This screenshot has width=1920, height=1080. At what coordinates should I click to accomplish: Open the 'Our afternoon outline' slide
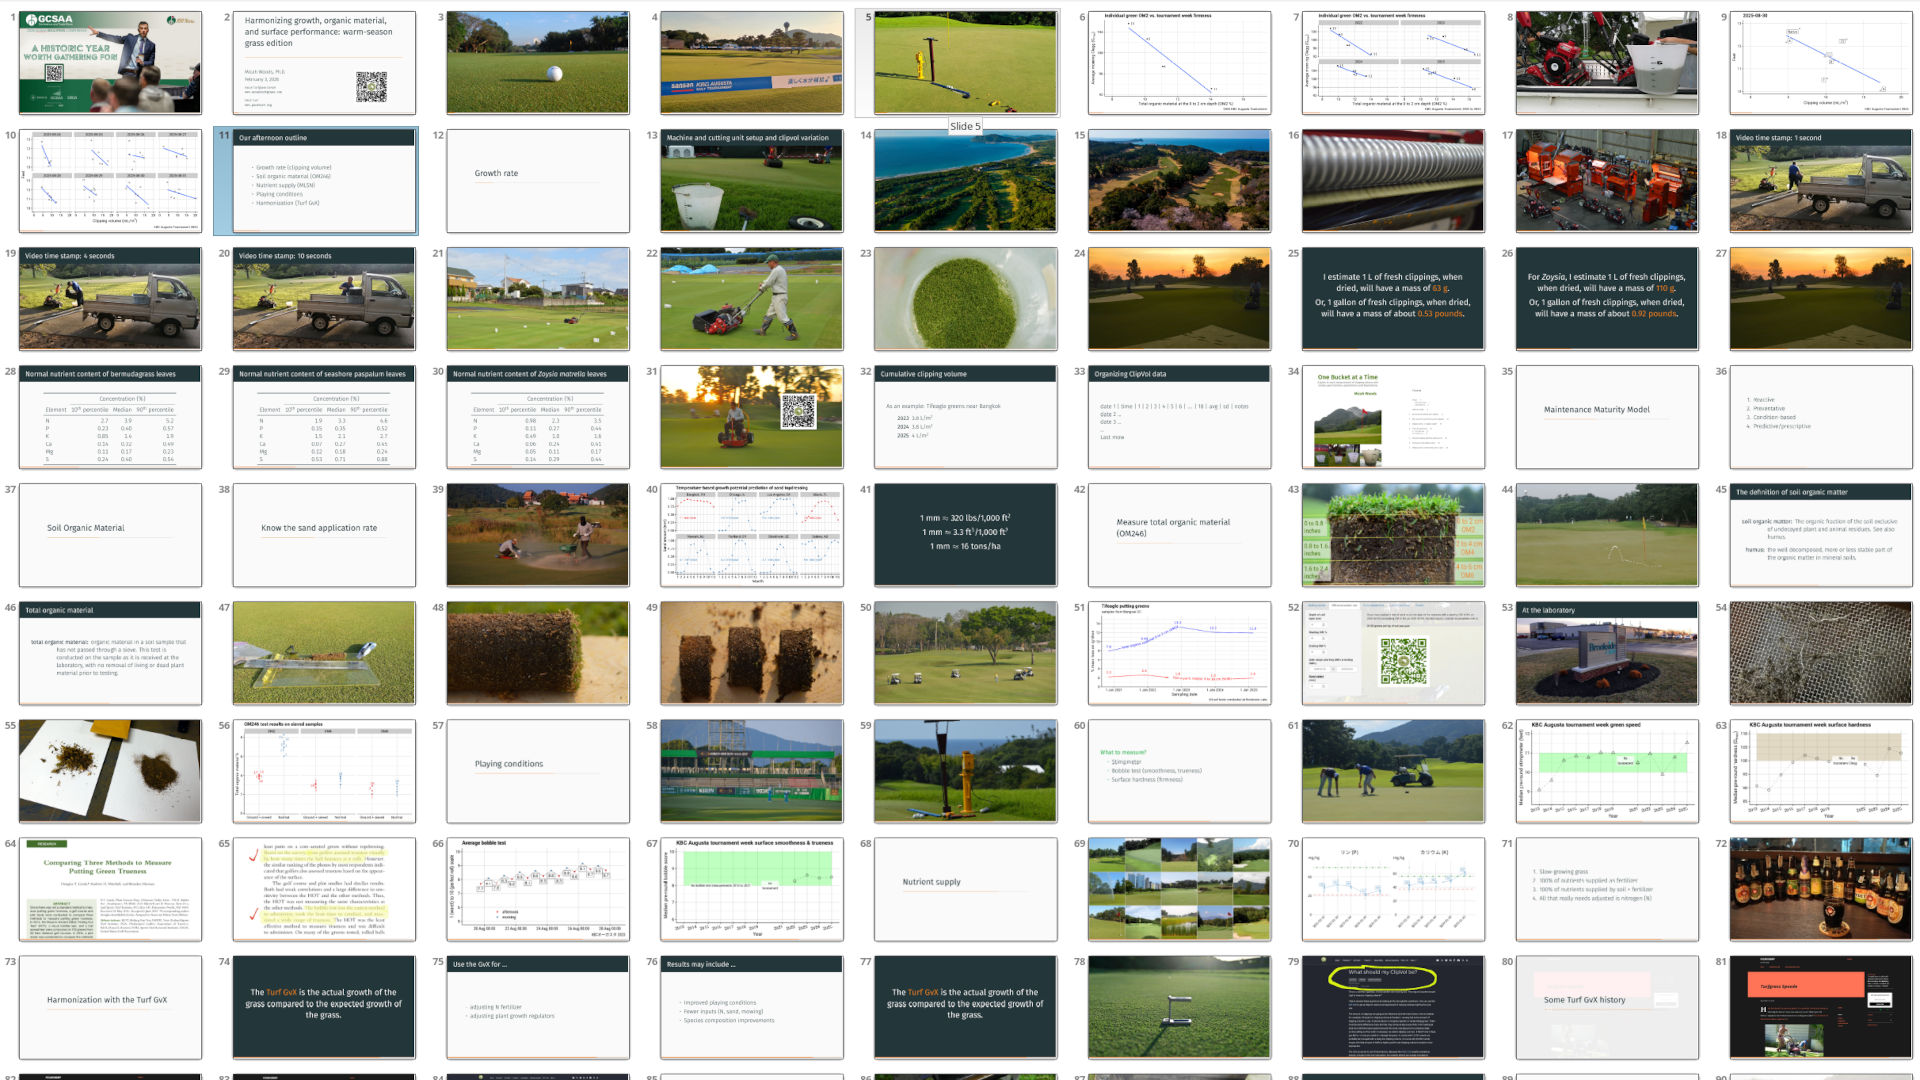(323, 180)
